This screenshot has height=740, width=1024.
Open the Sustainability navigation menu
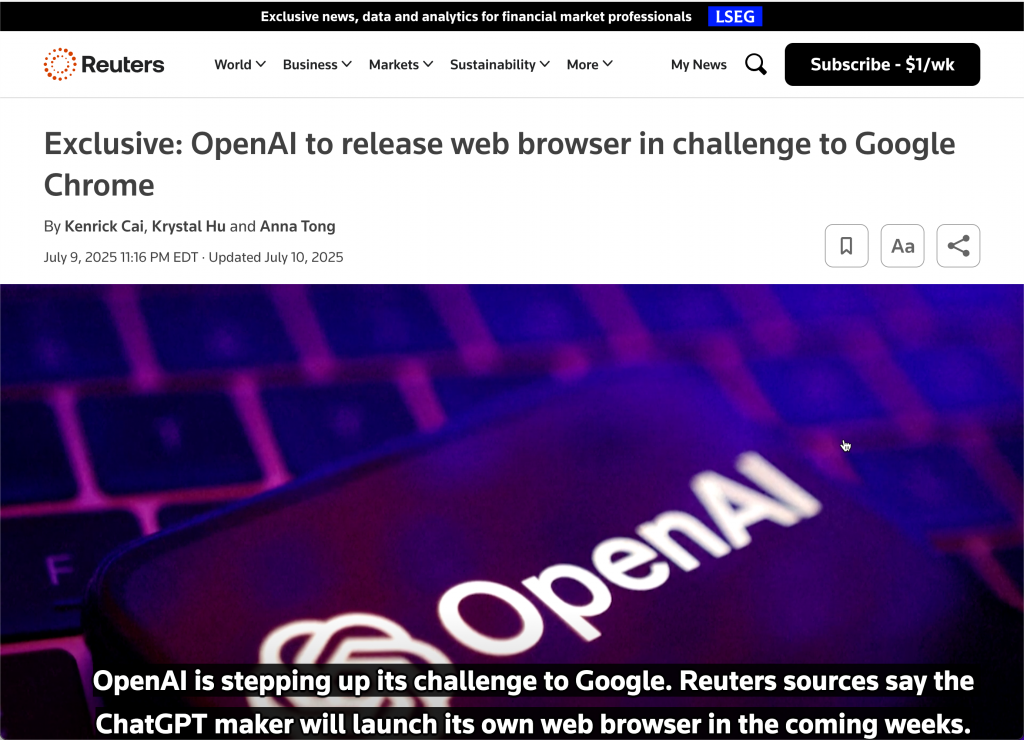pos(499,65)
